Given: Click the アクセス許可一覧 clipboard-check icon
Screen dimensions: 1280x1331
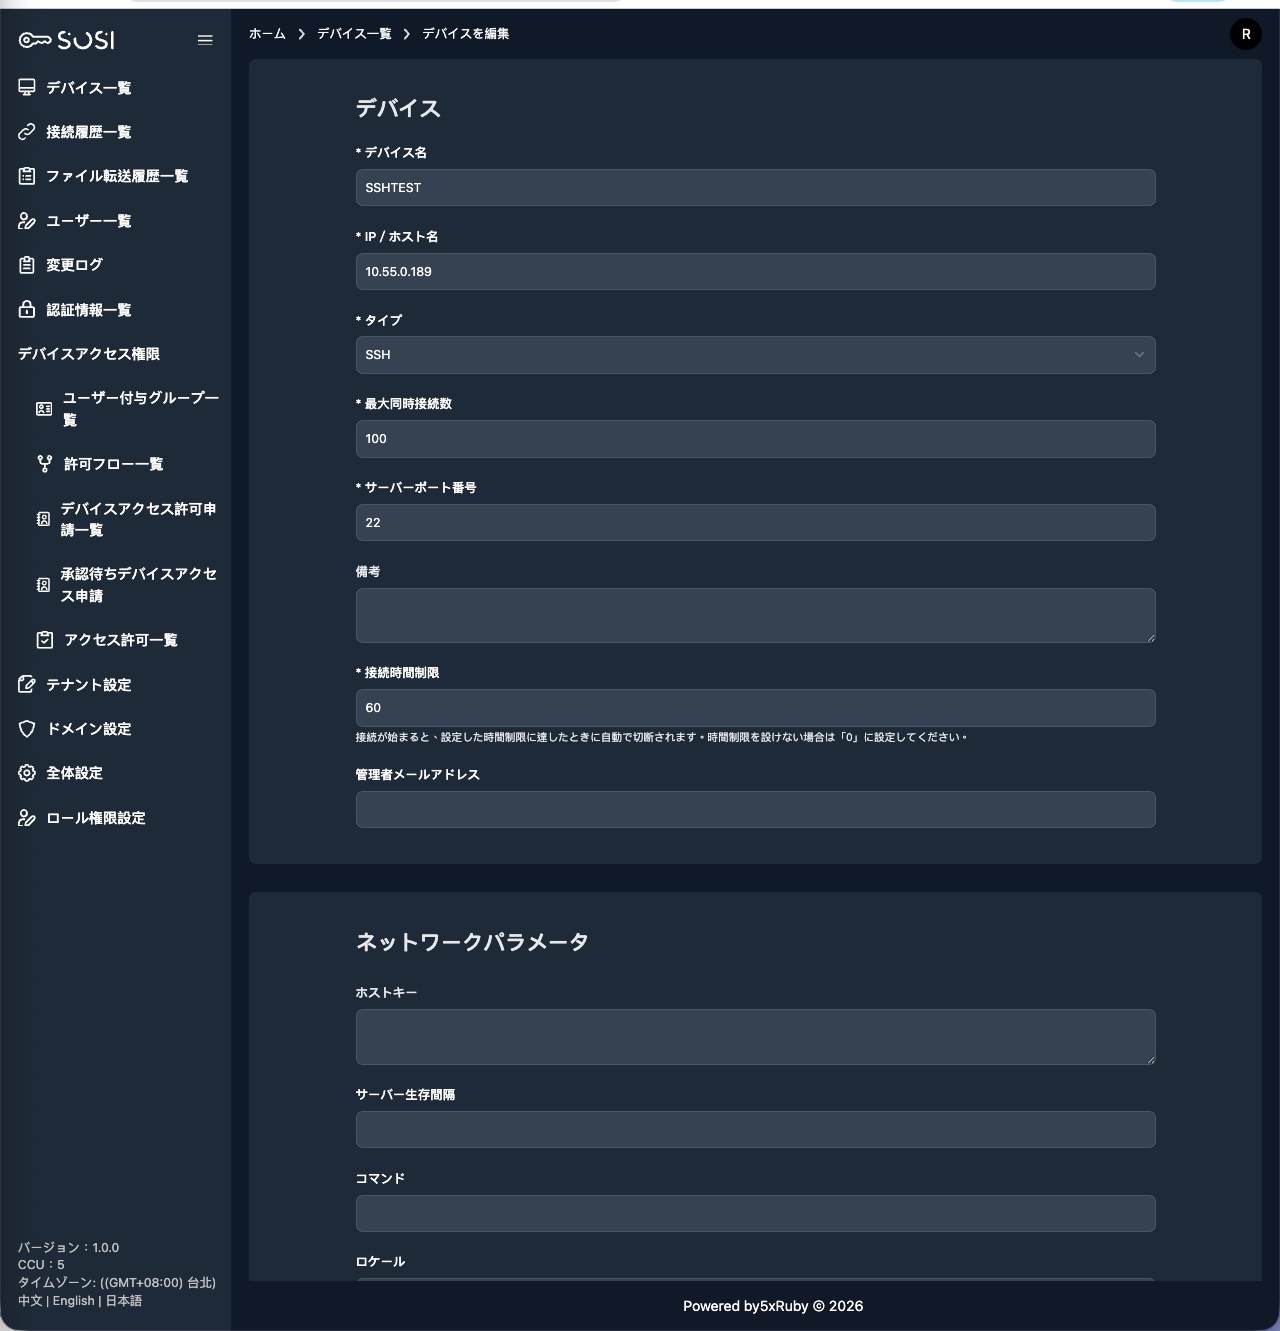Looking at the screenshot, I should [45, 640].
